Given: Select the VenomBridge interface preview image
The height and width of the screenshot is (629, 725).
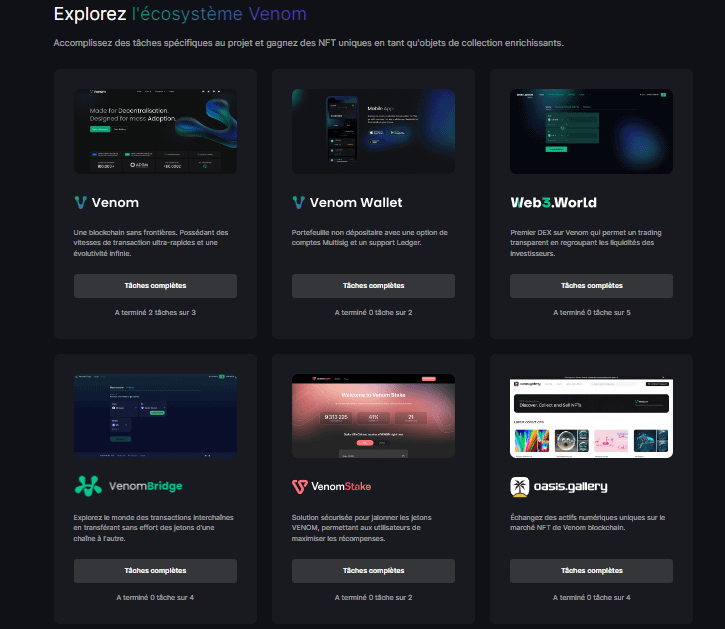Looking at the screenshot, I should tap(155, 415).
